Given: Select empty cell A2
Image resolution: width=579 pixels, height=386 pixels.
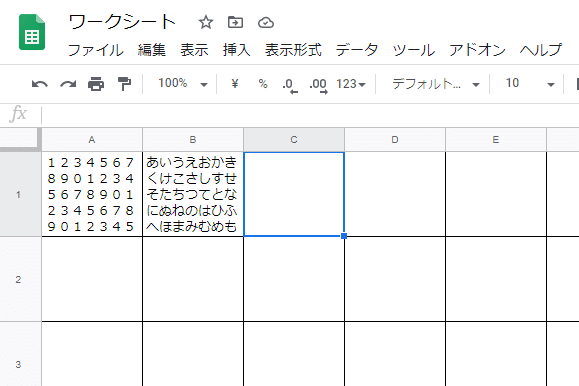Looking at the screenshot, I should click(x=92, y=279).
